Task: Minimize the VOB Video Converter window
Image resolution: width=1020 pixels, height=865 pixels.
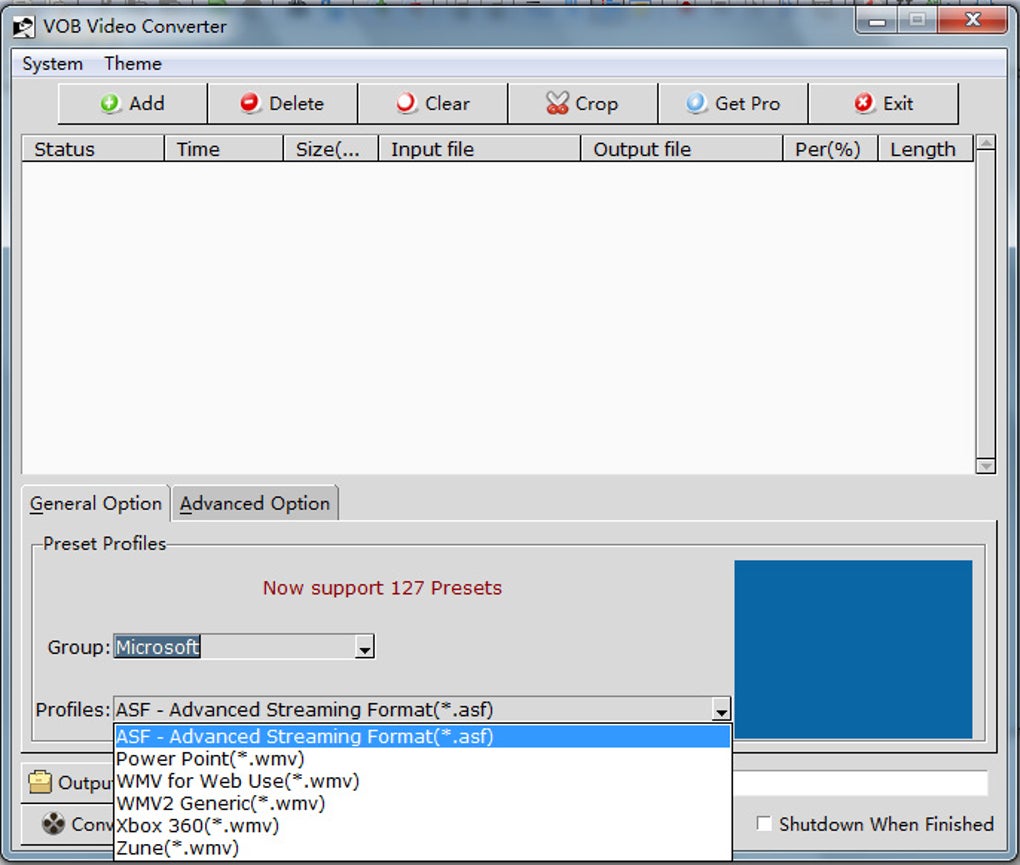Action: point(877,21)
